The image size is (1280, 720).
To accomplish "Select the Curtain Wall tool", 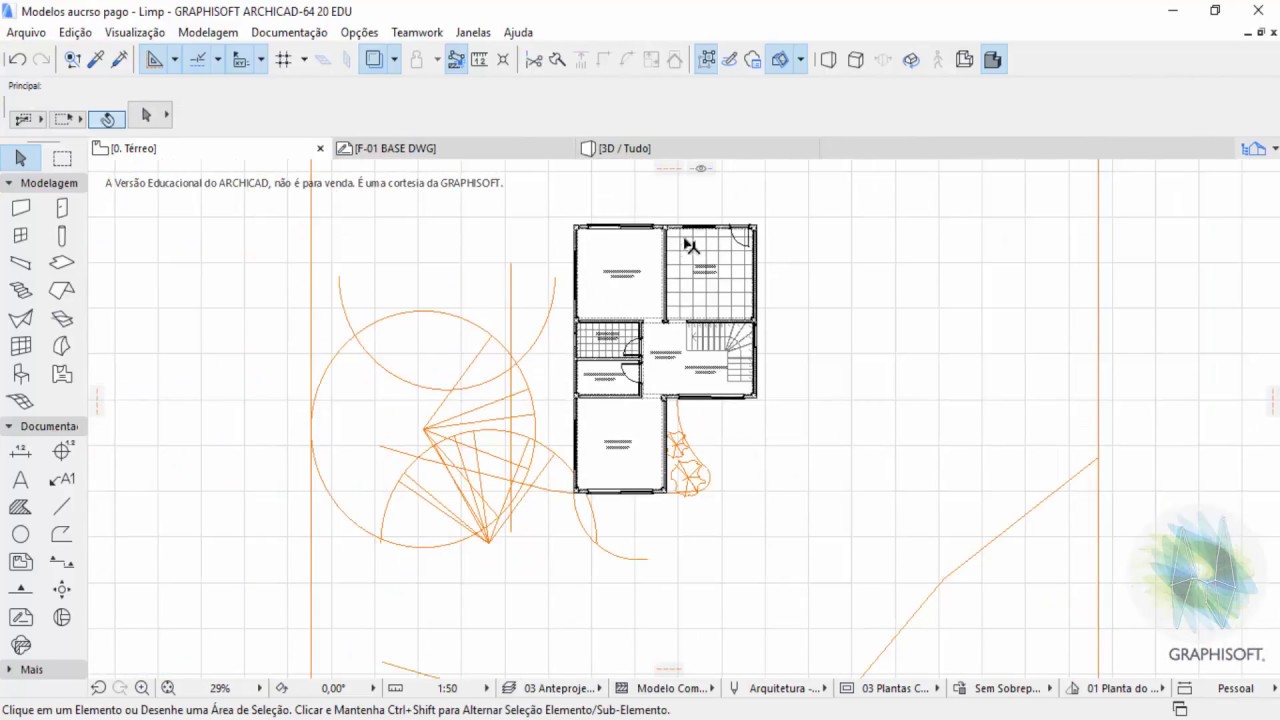I will [21, 347].
